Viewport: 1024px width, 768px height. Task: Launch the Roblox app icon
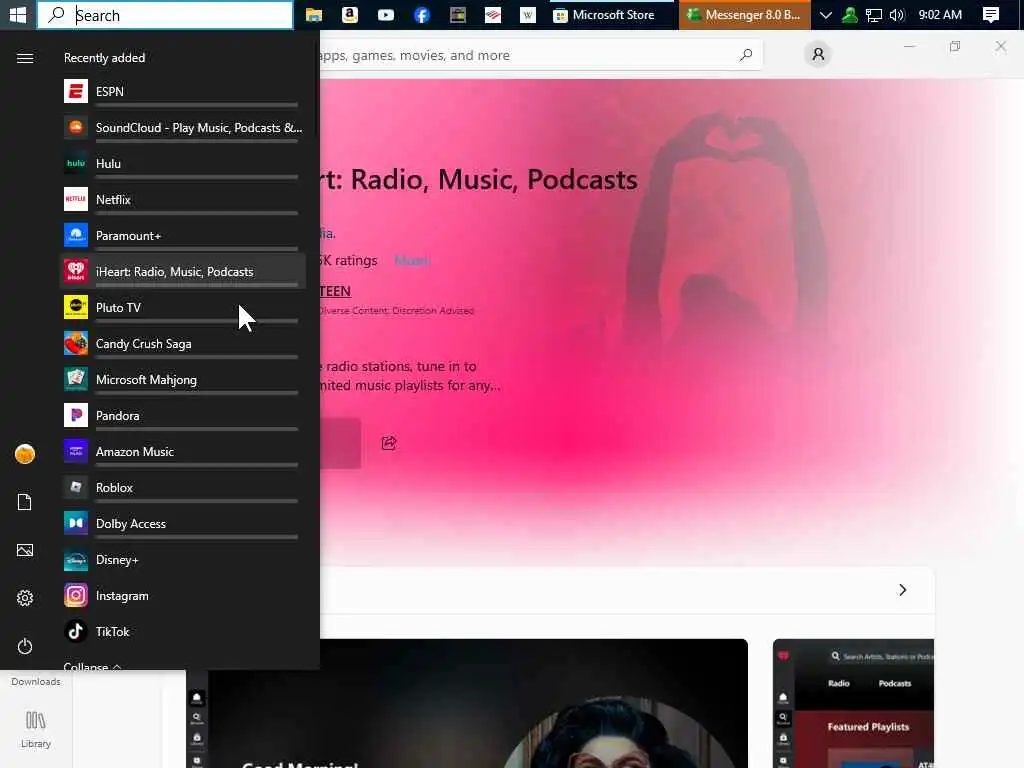point(76,487)
